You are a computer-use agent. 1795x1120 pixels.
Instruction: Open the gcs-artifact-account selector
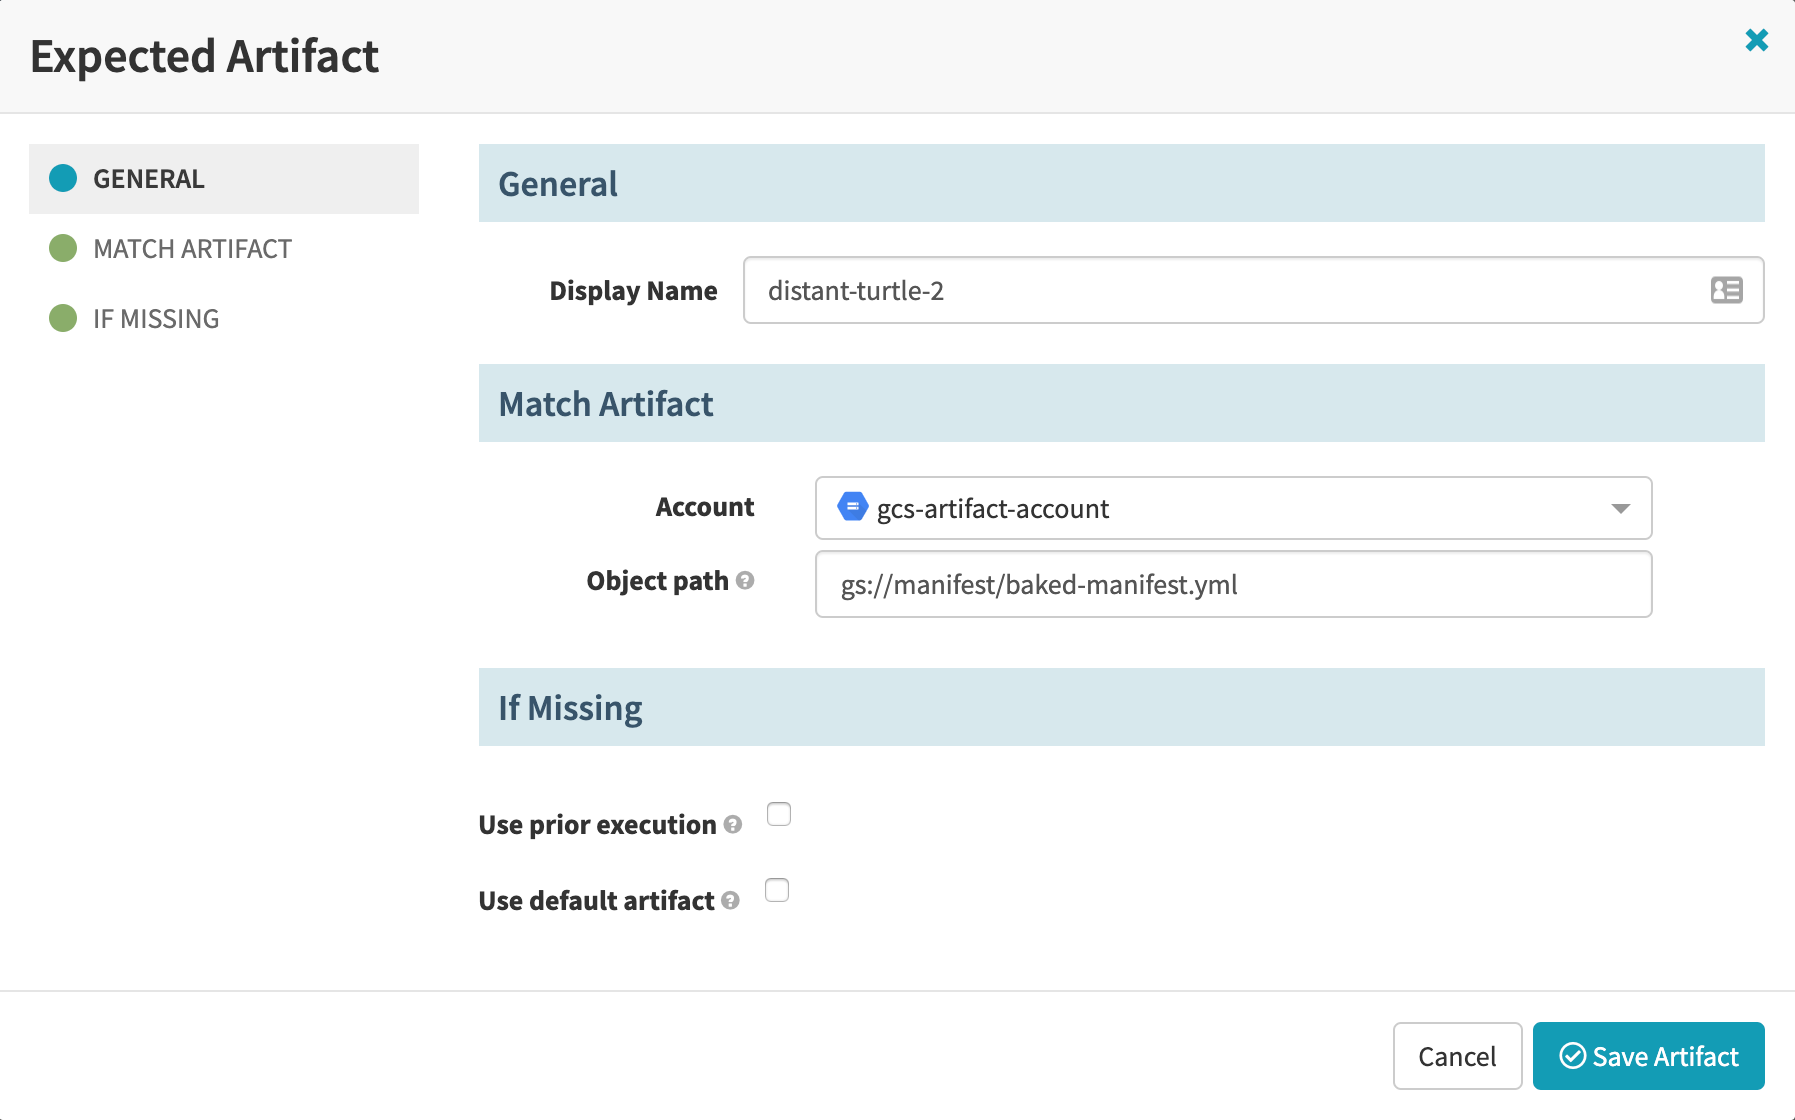pos(1232,509)
